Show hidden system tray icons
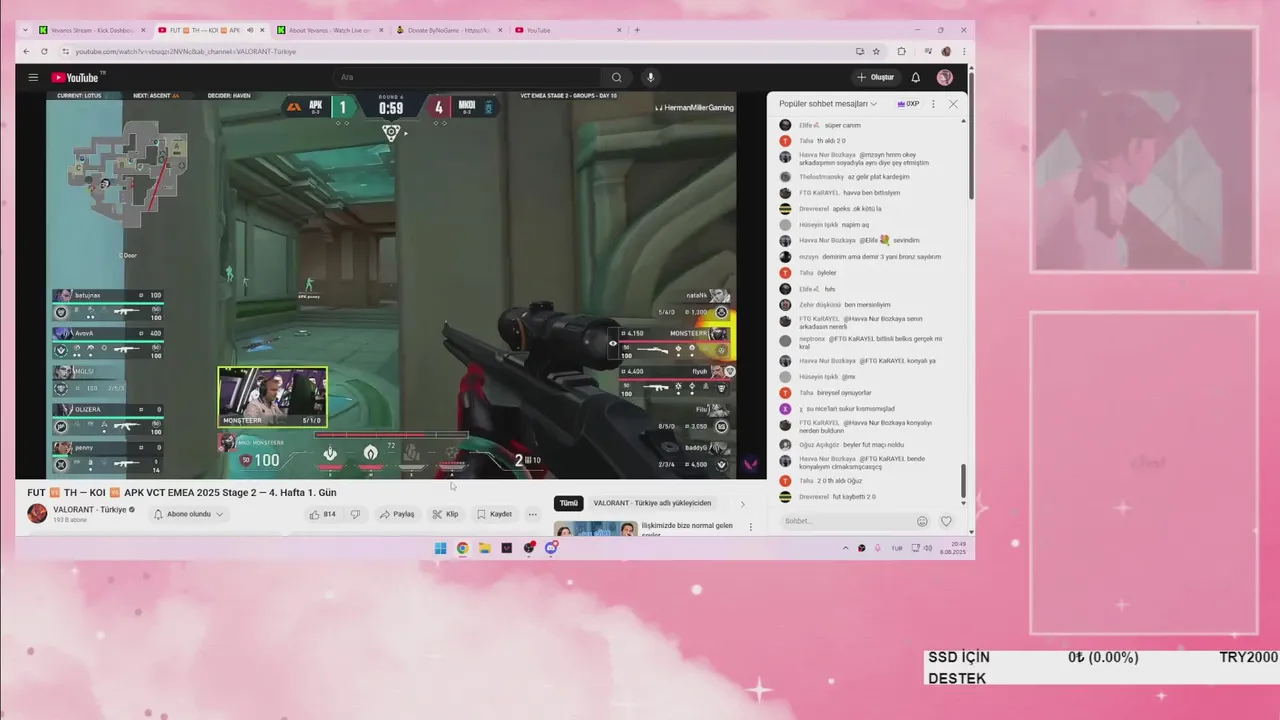The height and width of the screenshot is (720, 1280). point(845,548)
